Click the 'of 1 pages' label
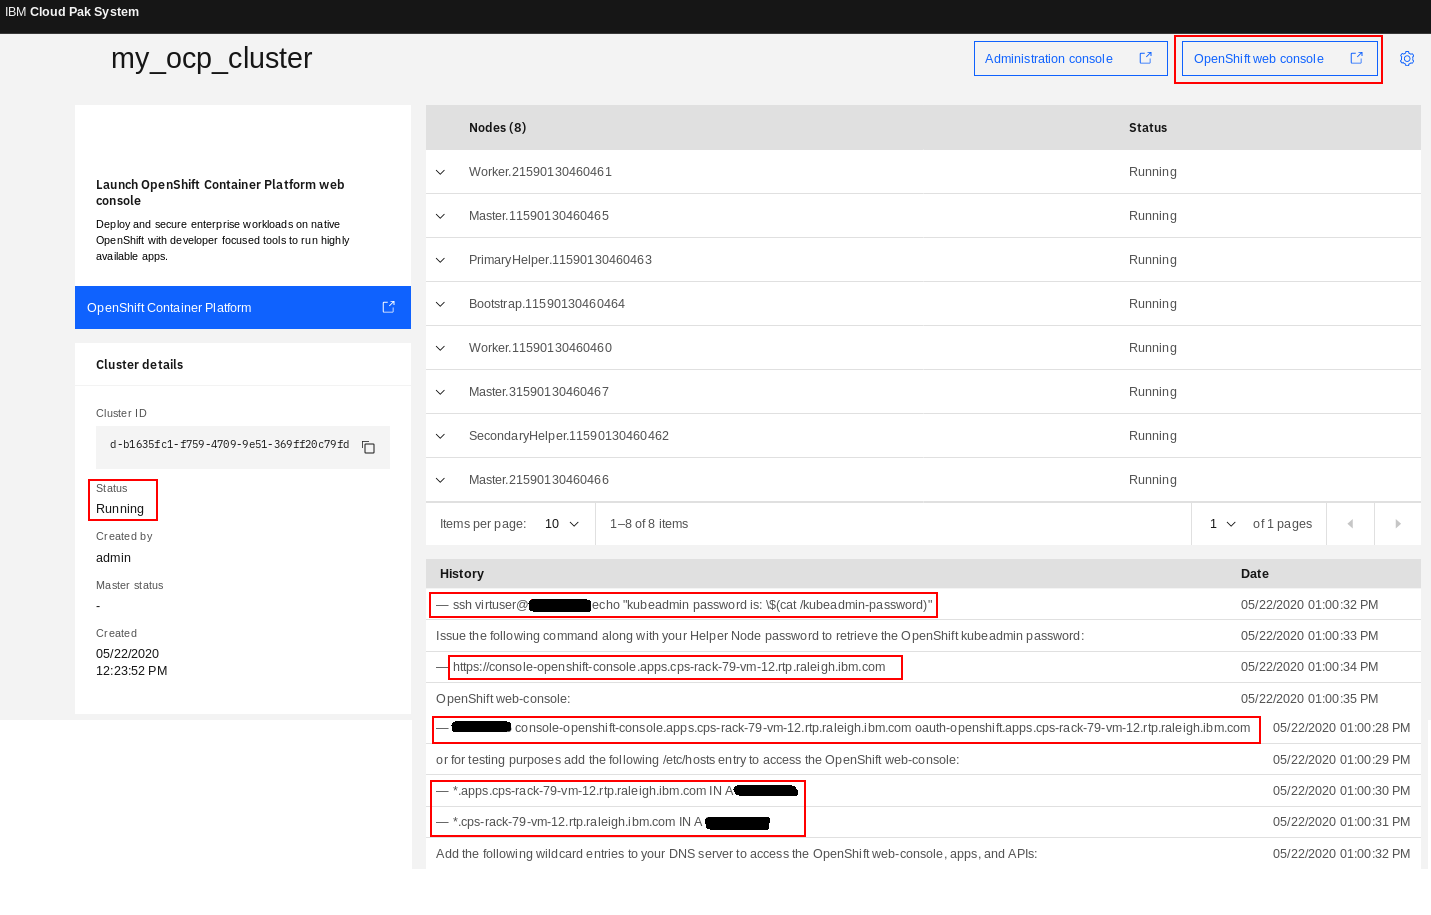 (x=1282, y=524)
